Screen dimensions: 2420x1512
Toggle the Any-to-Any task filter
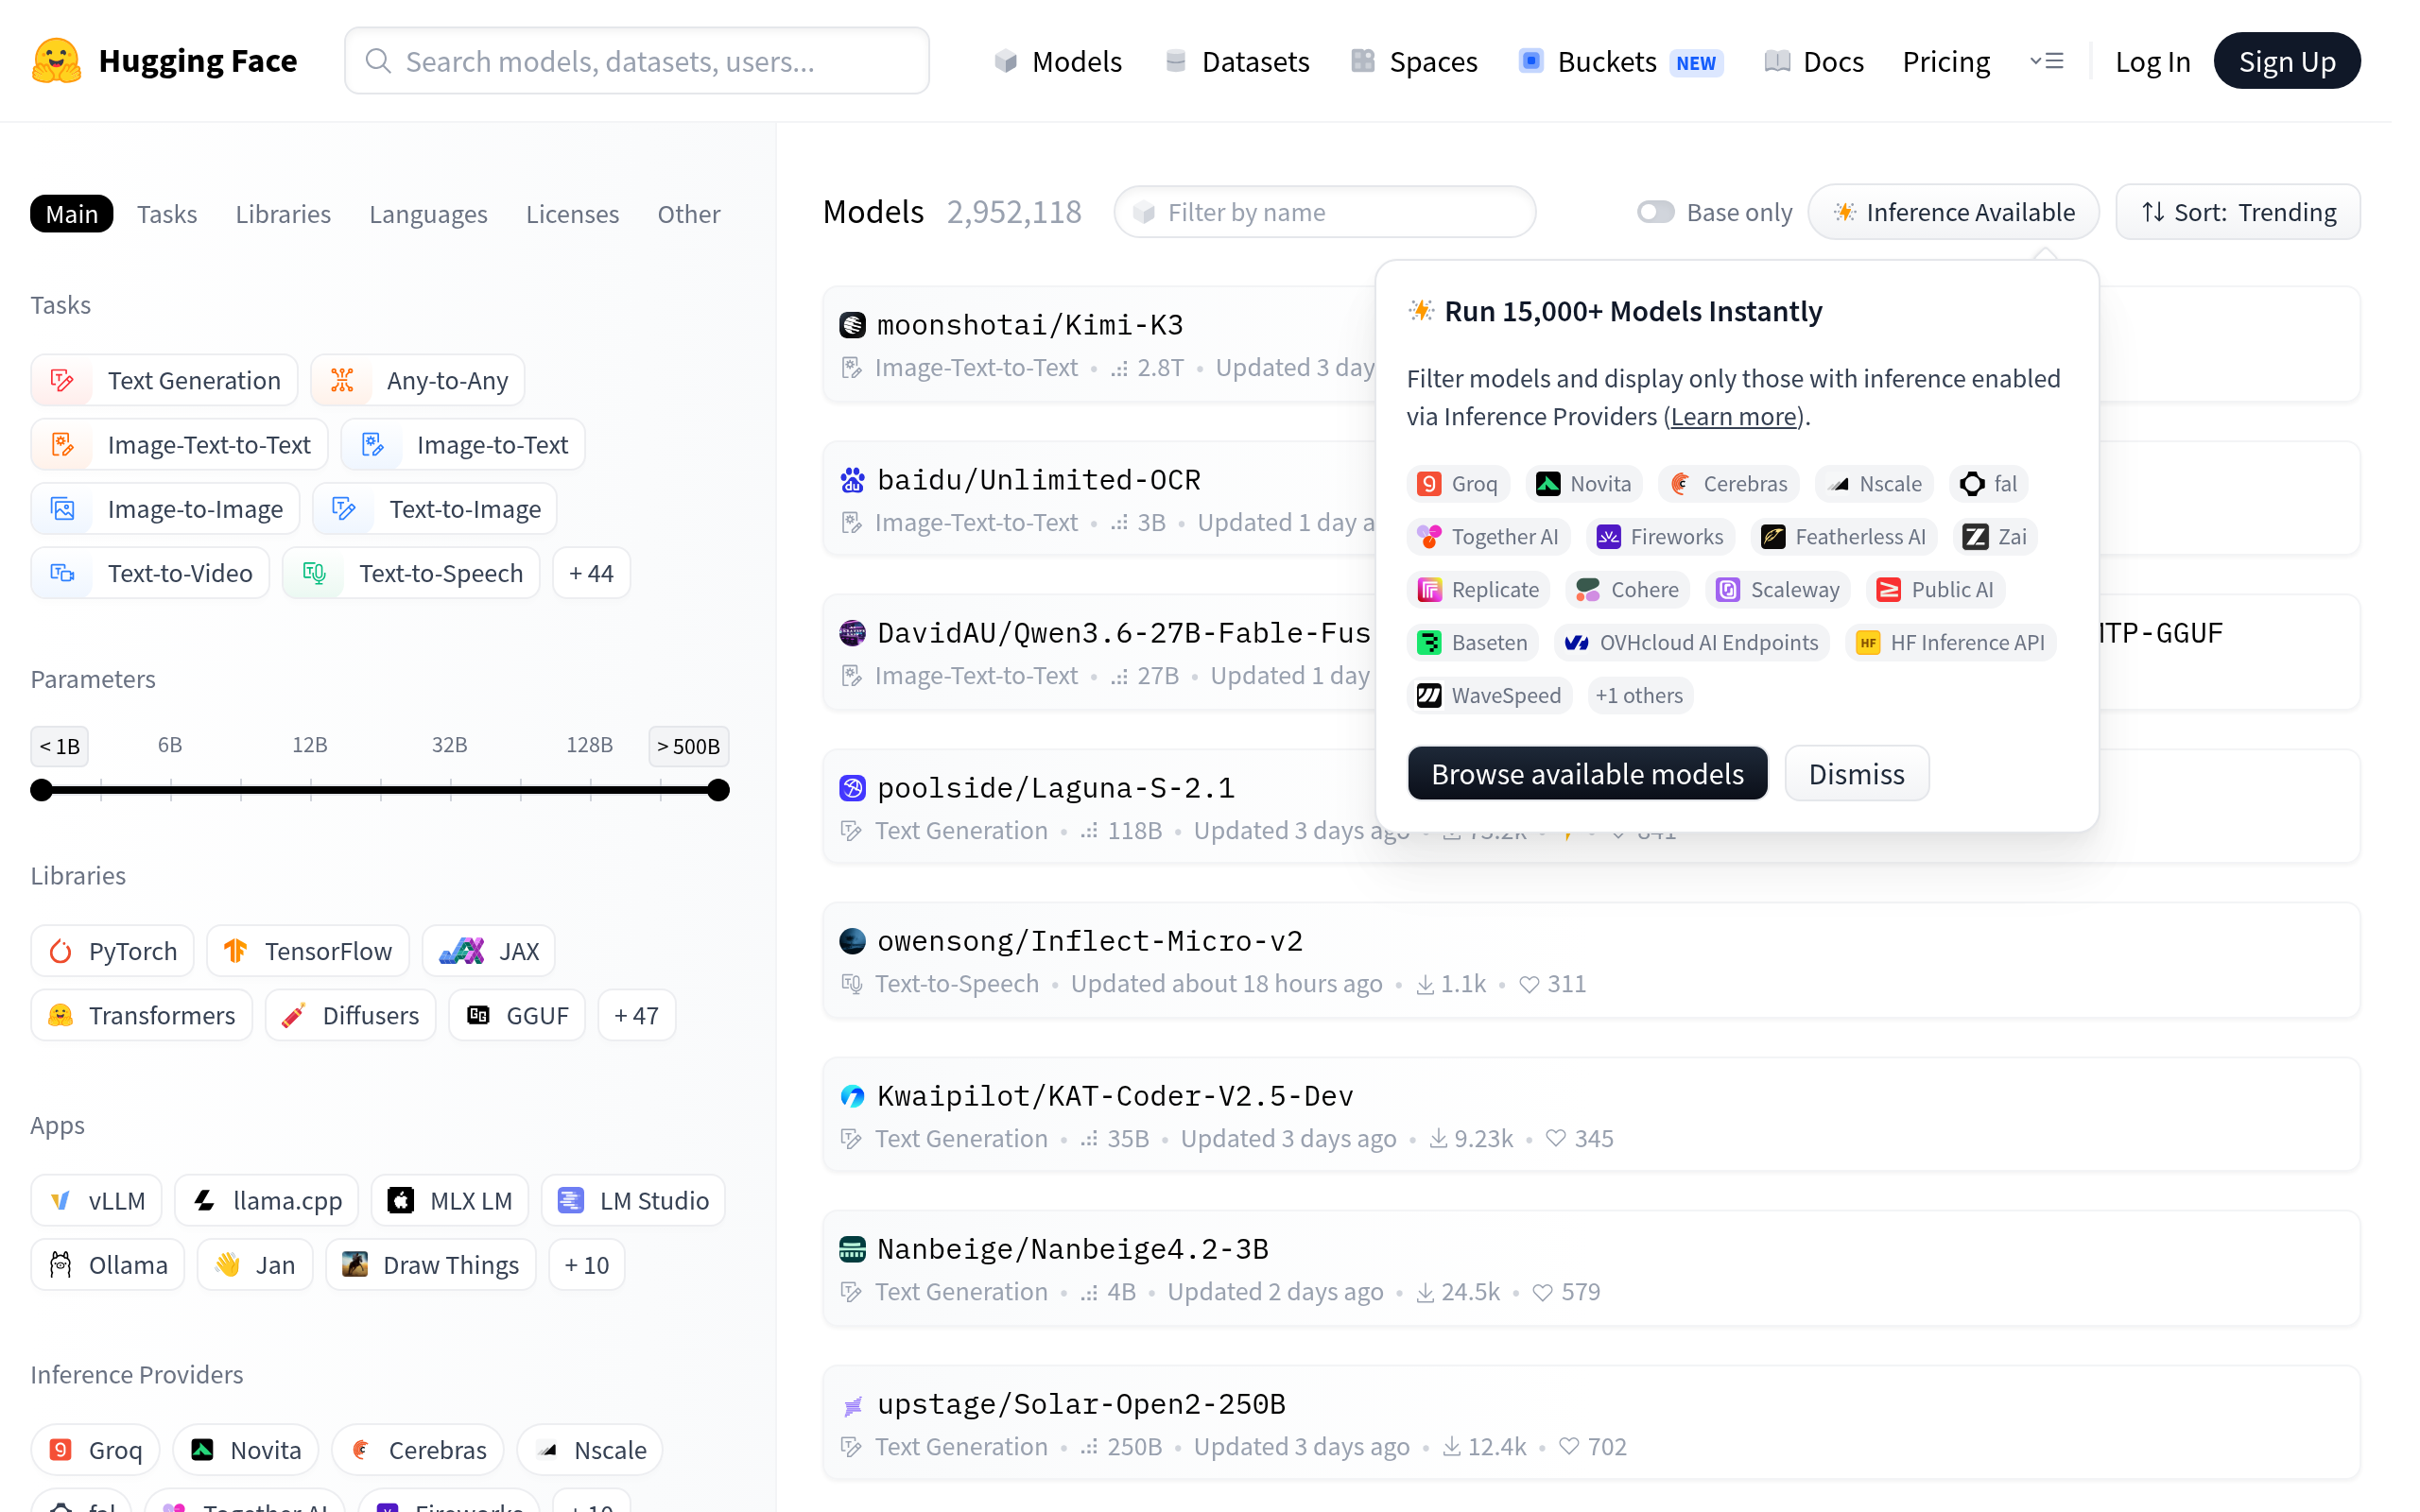click(417, 380)
